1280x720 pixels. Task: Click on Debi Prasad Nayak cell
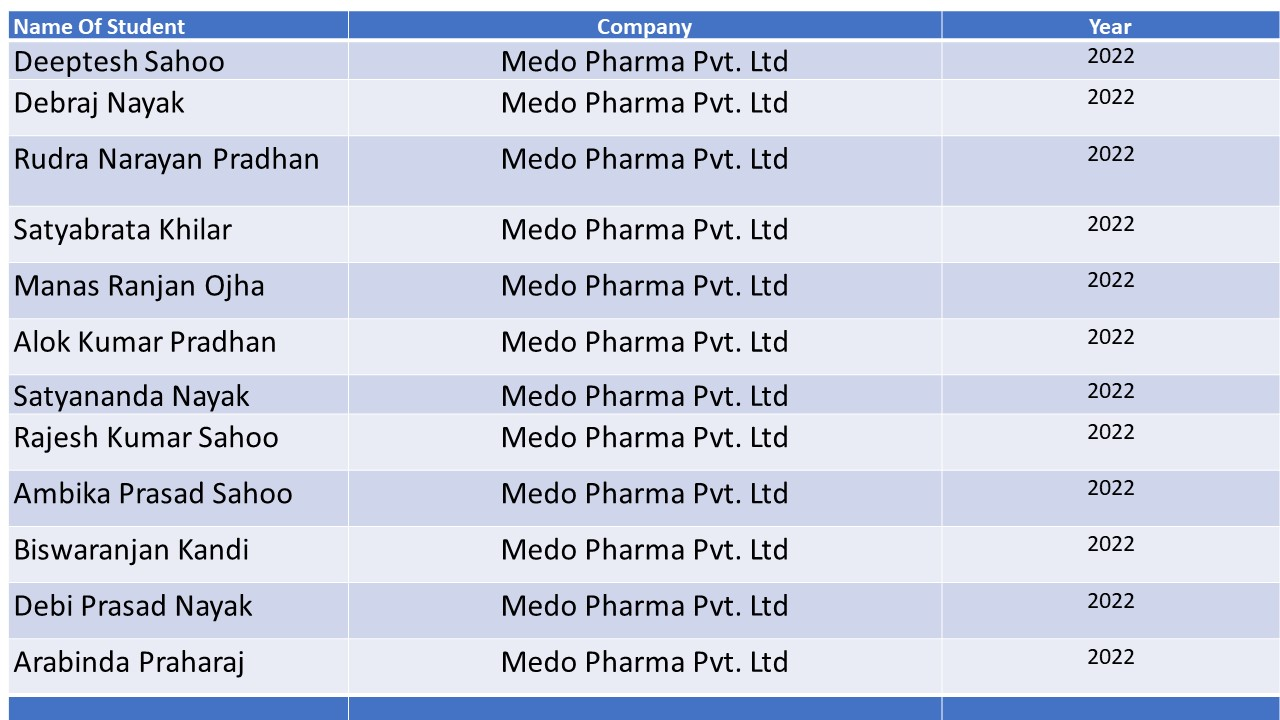[179, 610]
